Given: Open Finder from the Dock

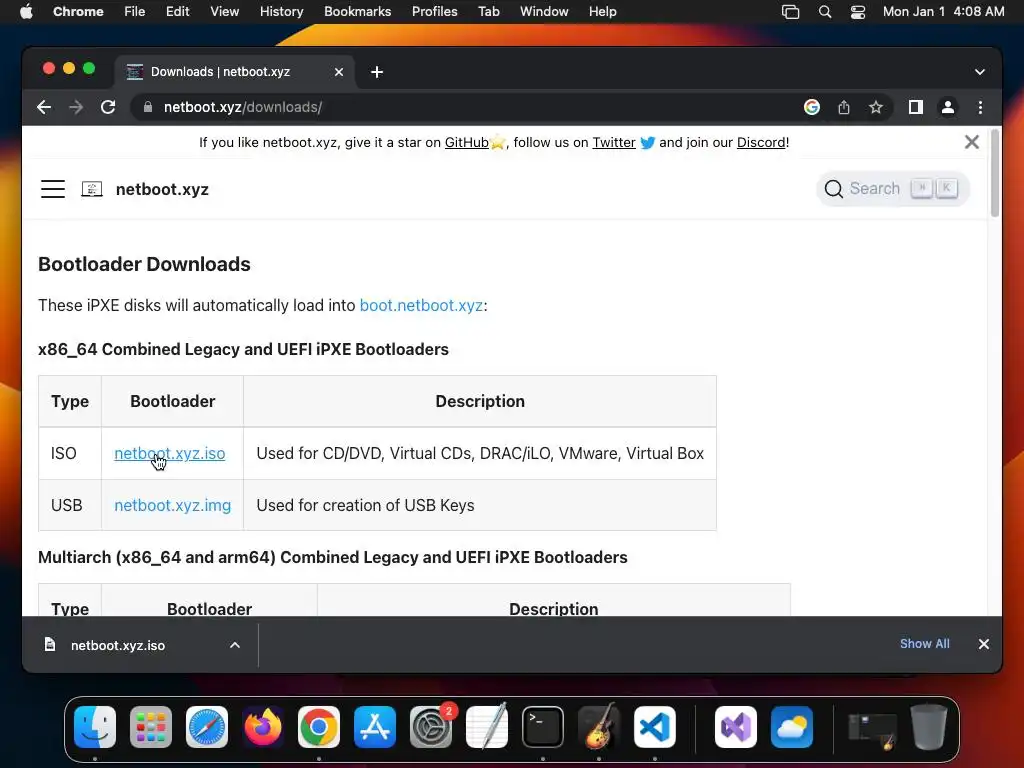Looking at the screenshot, I should [x=95, y=727].
